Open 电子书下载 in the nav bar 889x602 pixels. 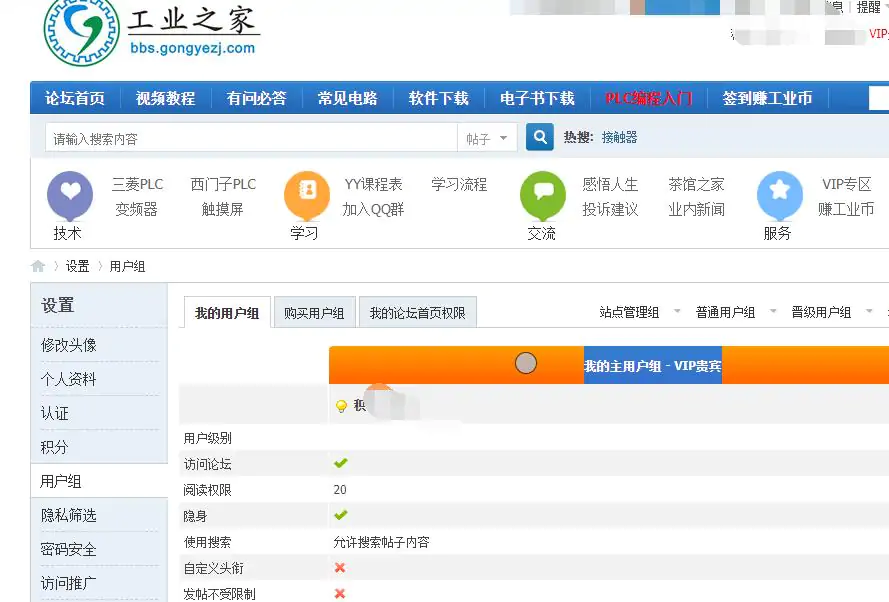coord(537,98)
